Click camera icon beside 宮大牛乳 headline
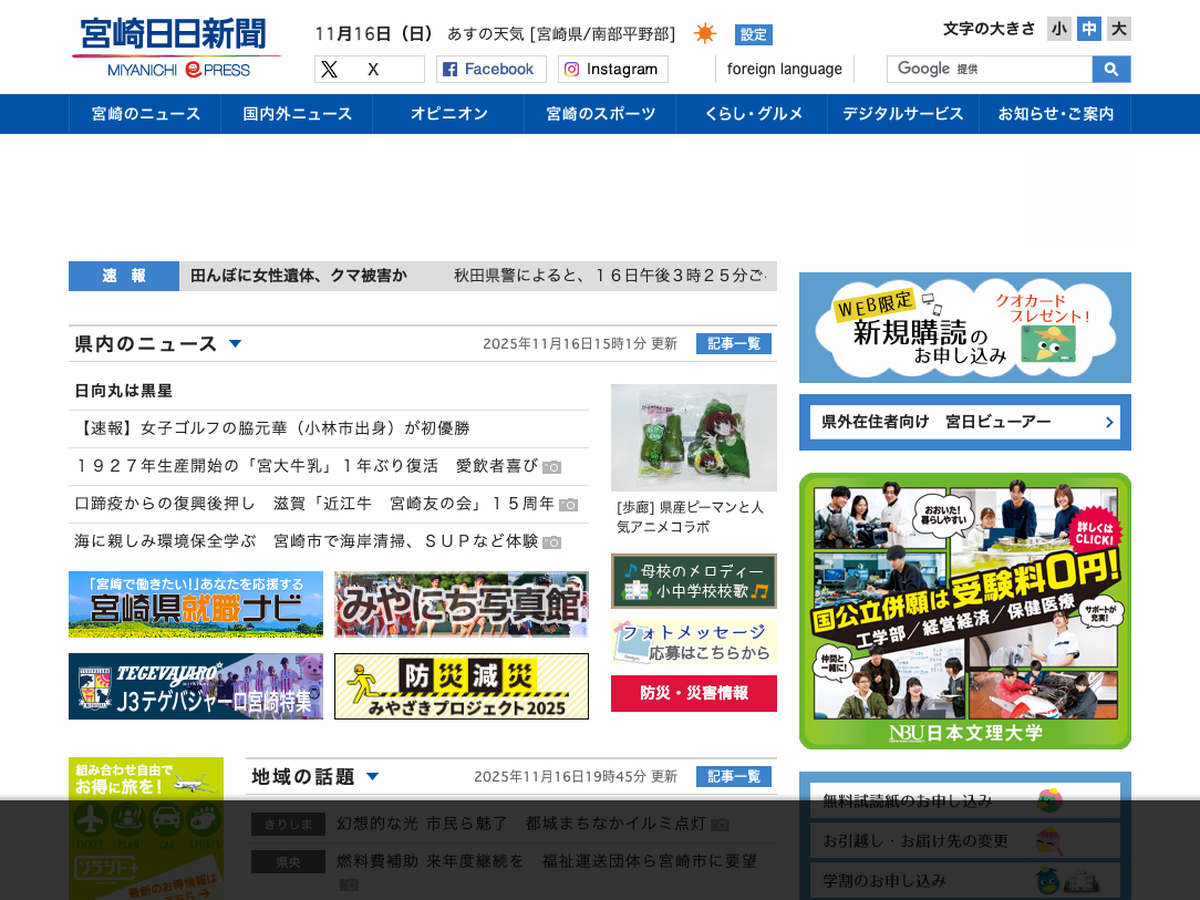 [552, 467]
